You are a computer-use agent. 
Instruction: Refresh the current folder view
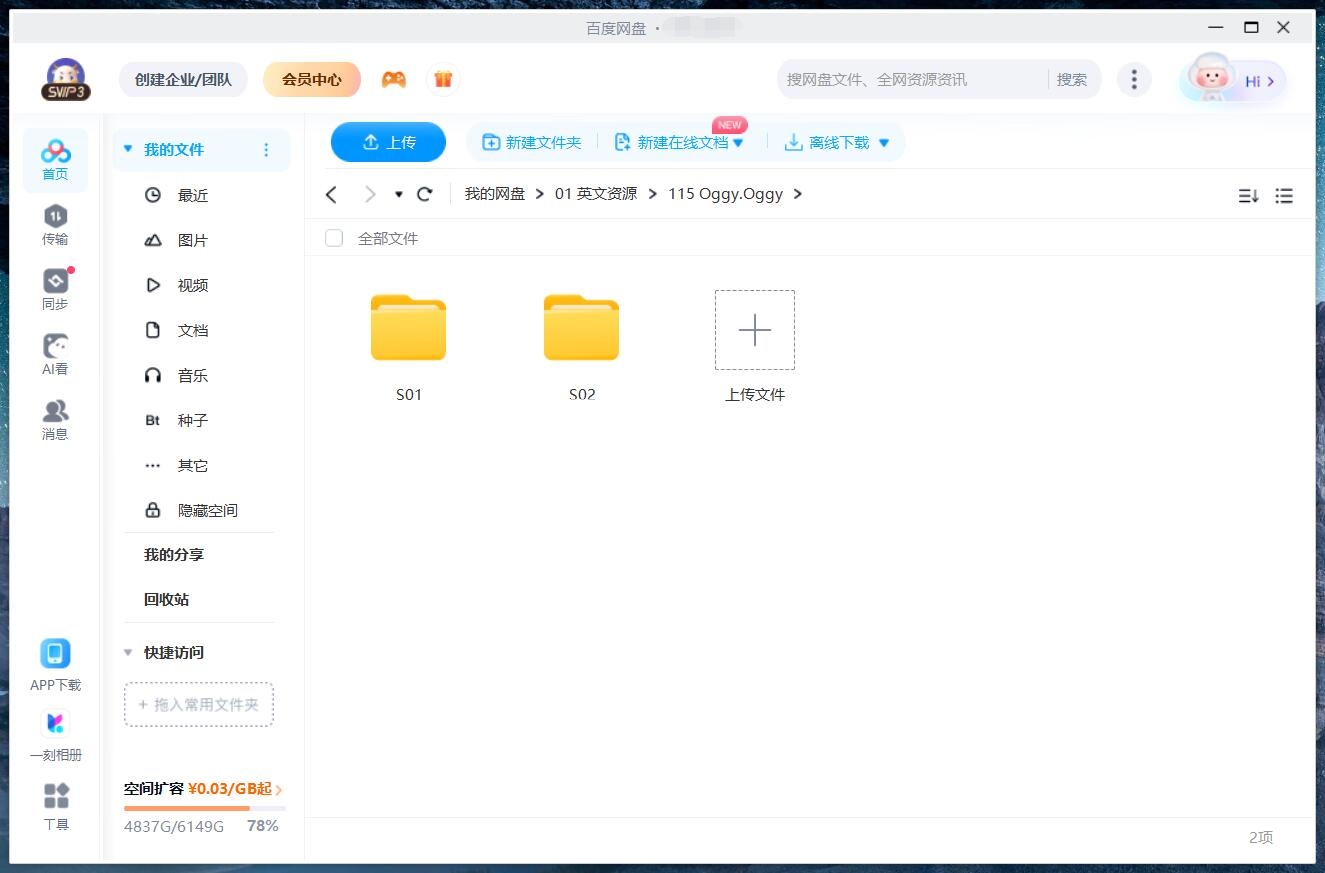[424, 194]
